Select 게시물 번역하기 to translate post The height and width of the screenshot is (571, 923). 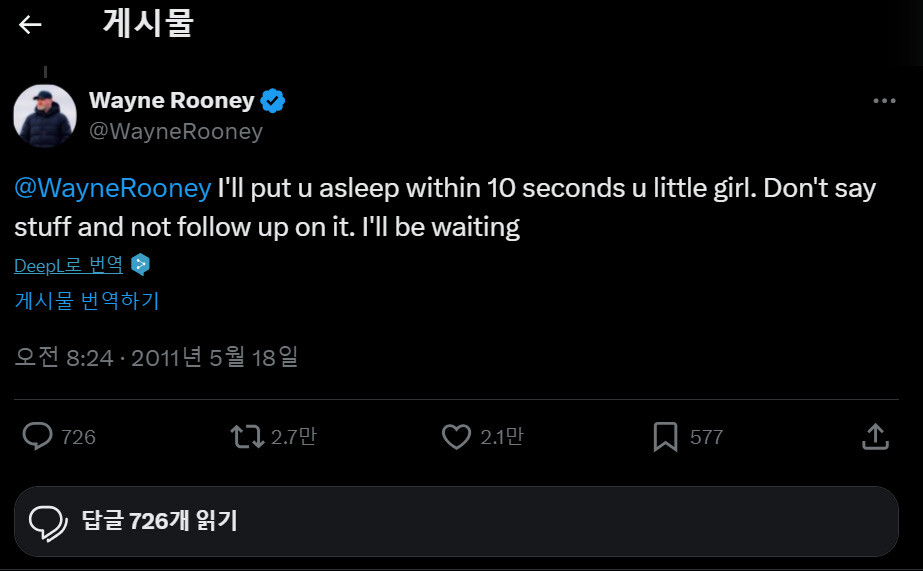(x=87, y=300)
